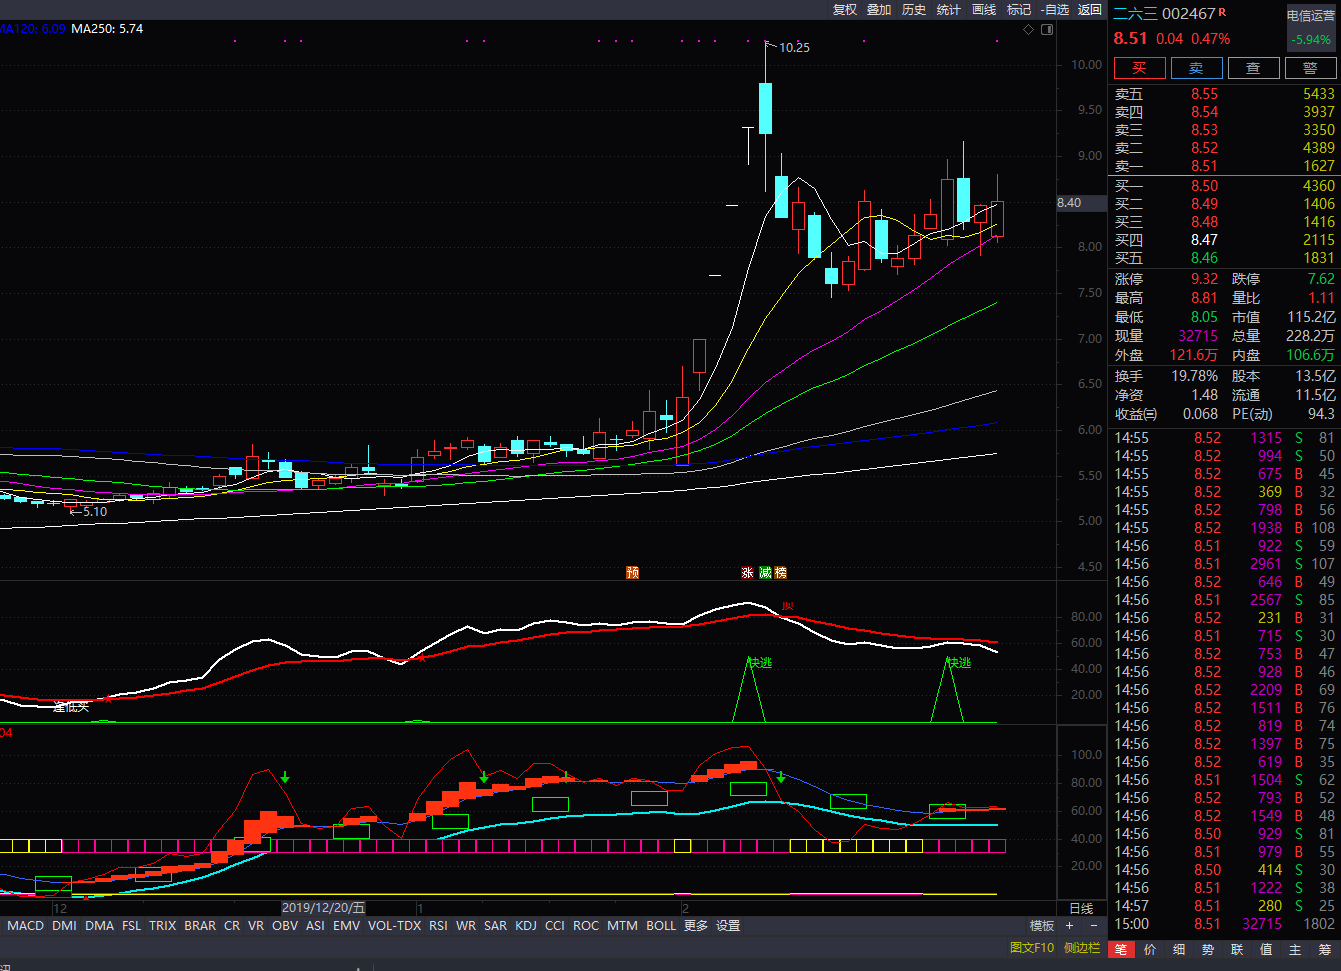
Task: Click the 查 query button
Action: click(1253, 68)
